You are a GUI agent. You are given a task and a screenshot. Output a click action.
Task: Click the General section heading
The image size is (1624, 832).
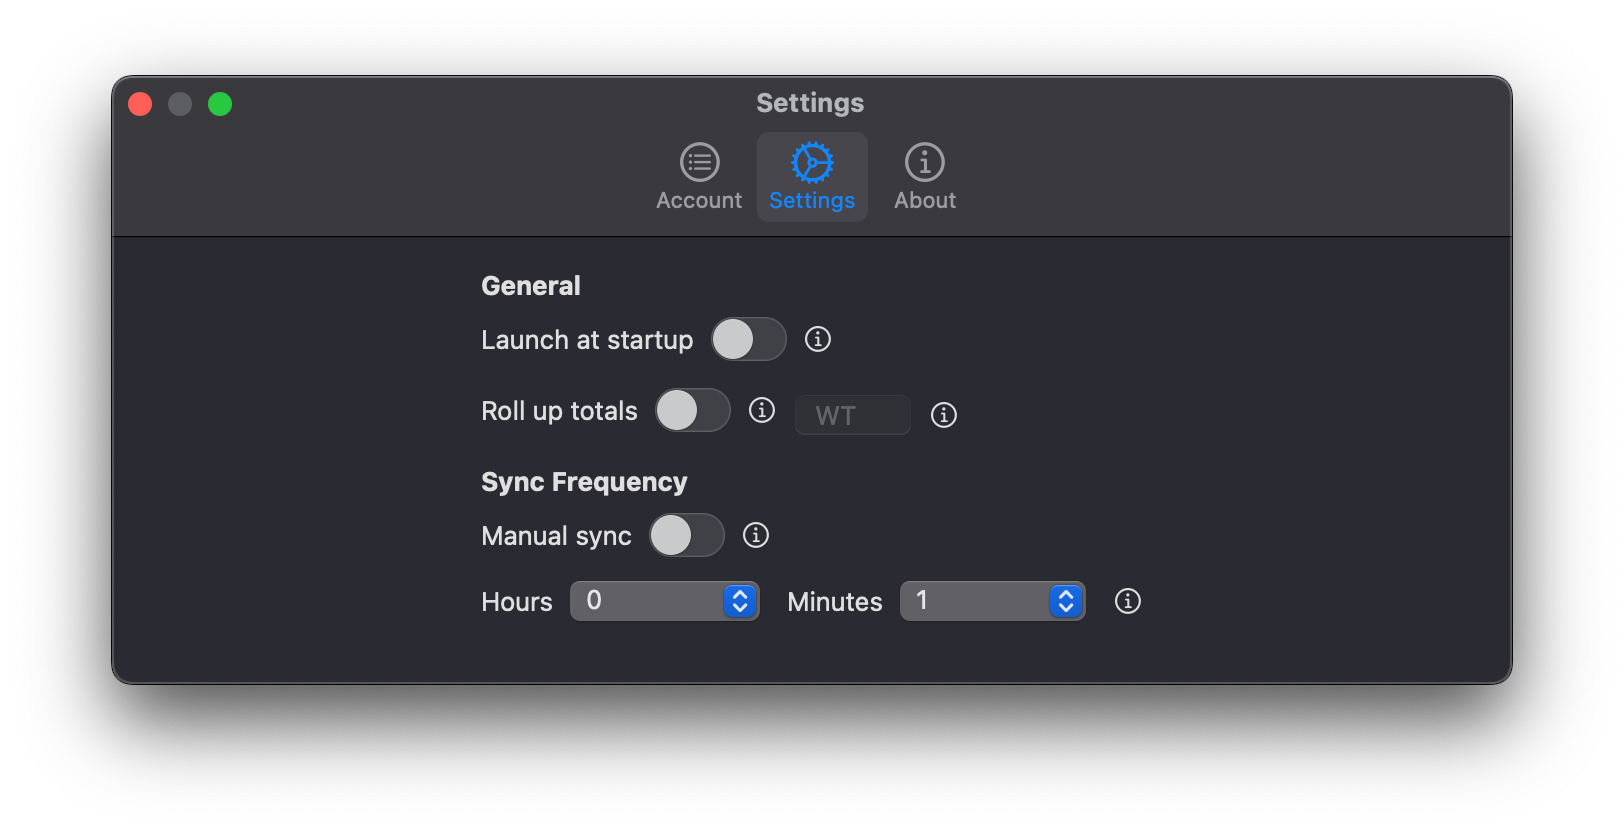click(531, 286)
